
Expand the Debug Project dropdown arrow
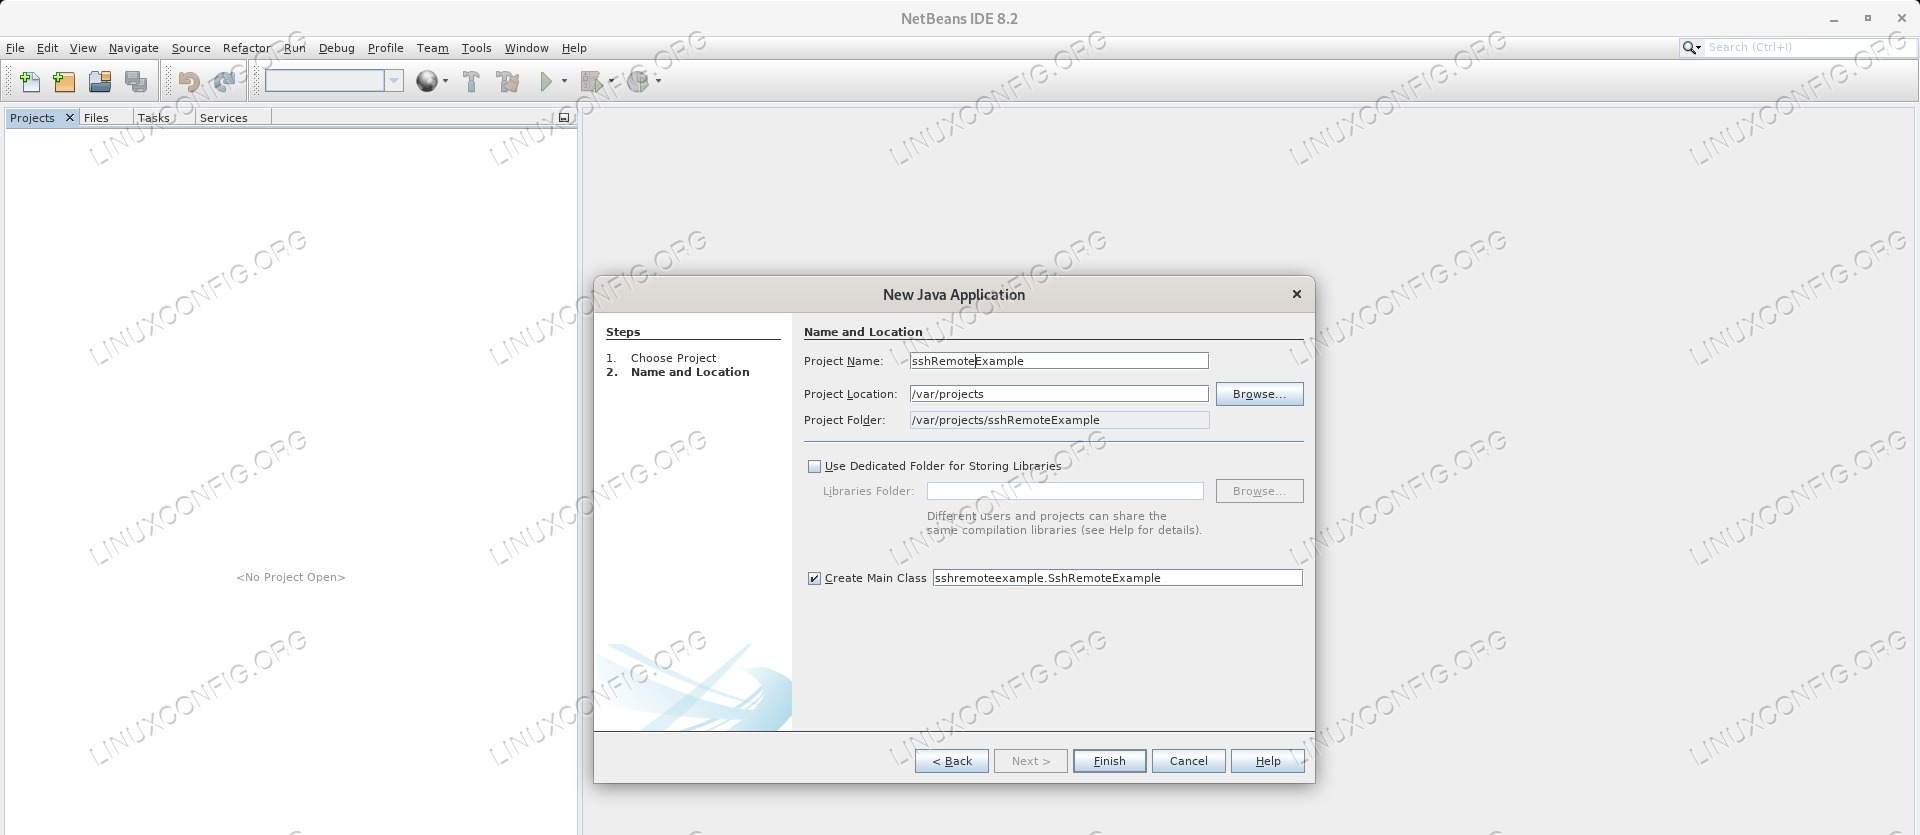point(611,81)
